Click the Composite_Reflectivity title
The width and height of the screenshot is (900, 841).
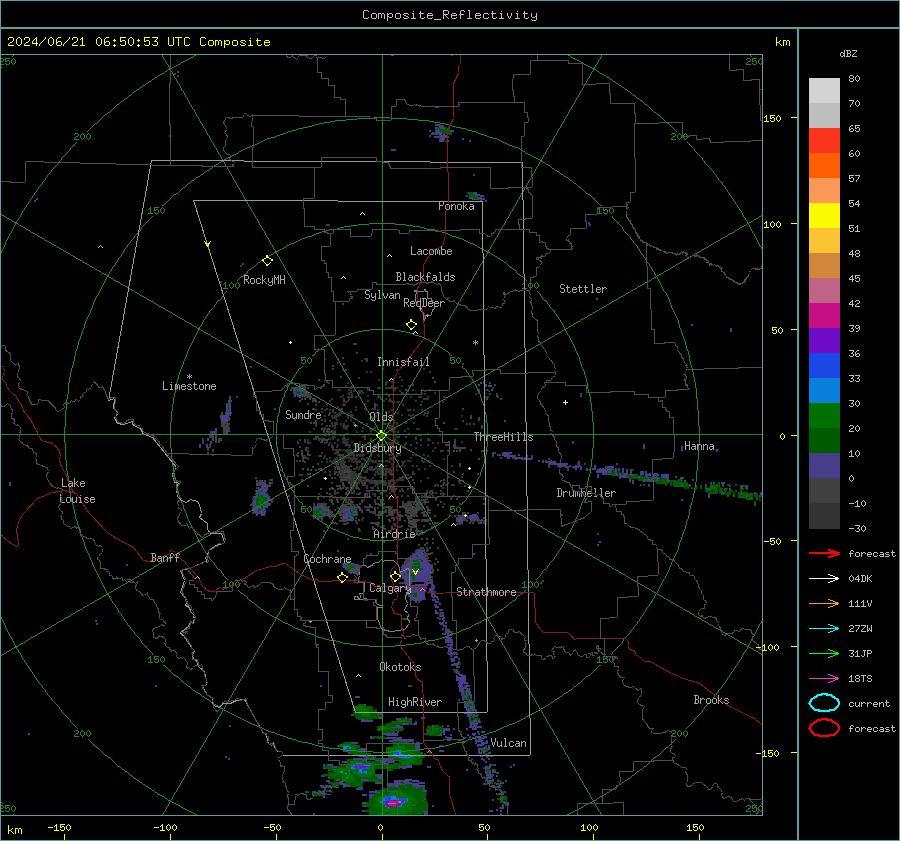point(450,15)
